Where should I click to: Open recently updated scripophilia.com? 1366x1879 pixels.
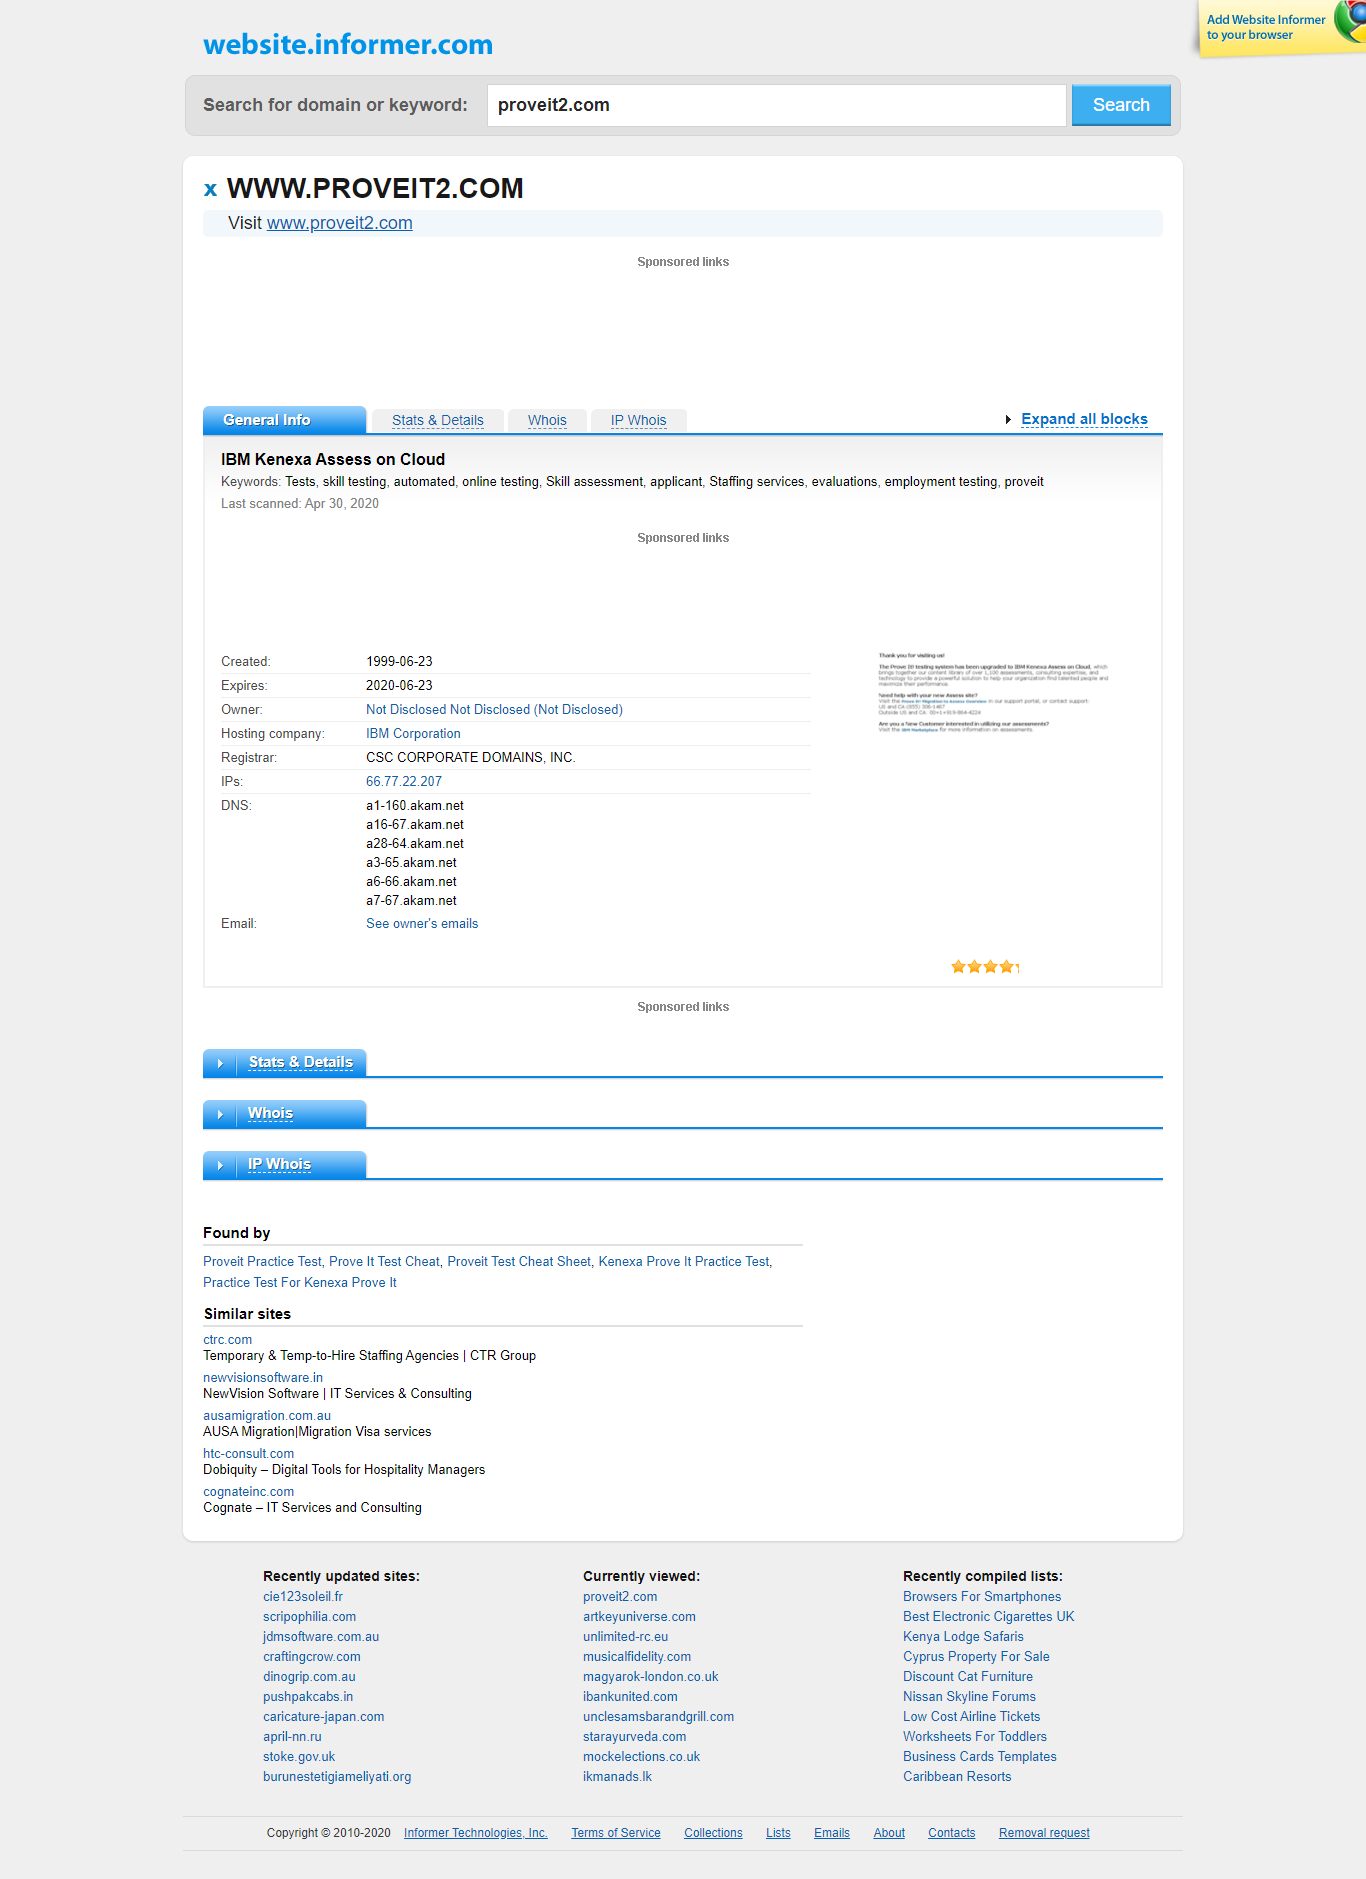(310, 1617)
